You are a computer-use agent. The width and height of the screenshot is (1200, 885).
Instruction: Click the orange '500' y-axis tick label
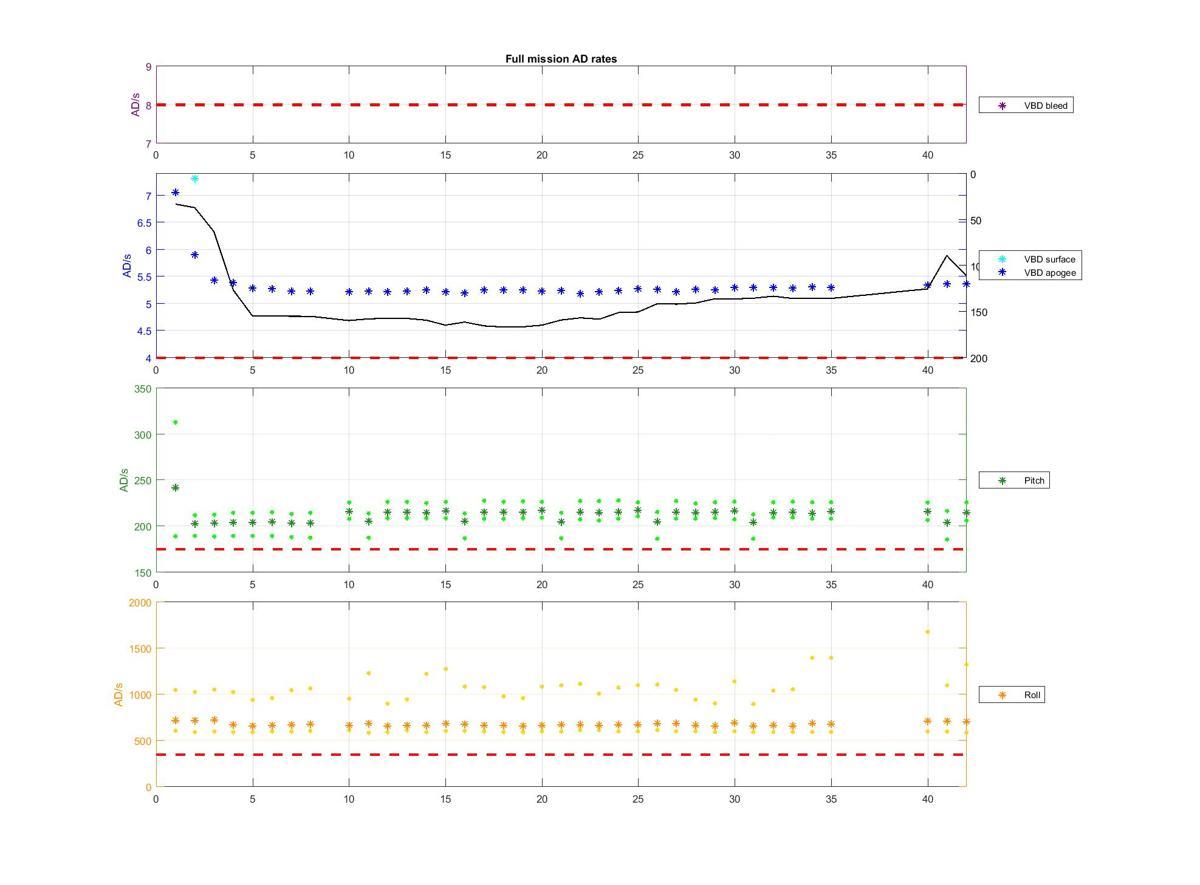point(143,741)
